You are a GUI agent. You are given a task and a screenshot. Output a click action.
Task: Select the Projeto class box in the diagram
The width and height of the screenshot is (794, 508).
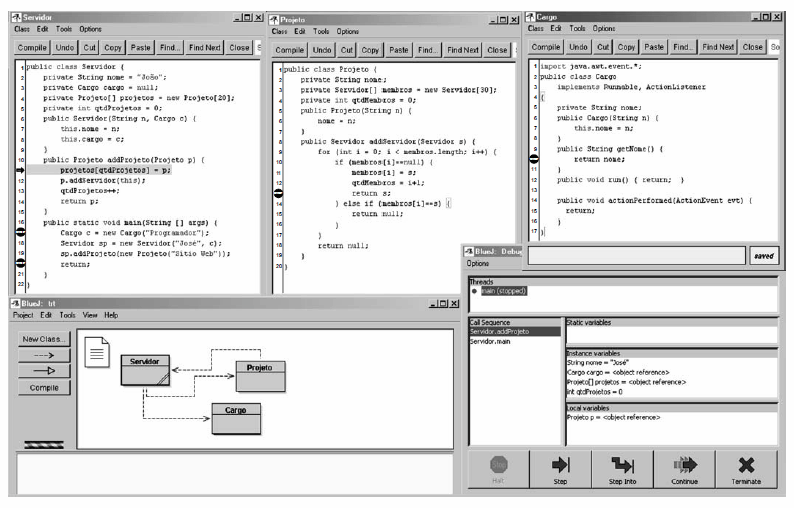click(260, 376)
